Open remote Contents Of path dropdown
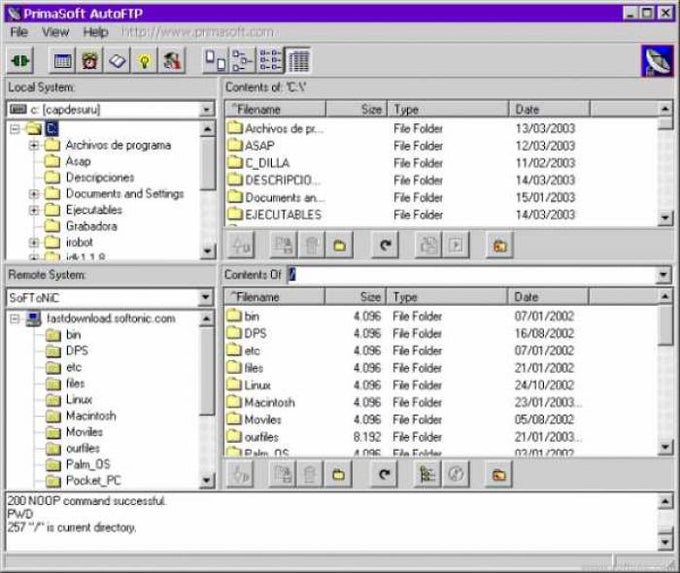Viewport: 680px width, 573px height. pos(663,275)
